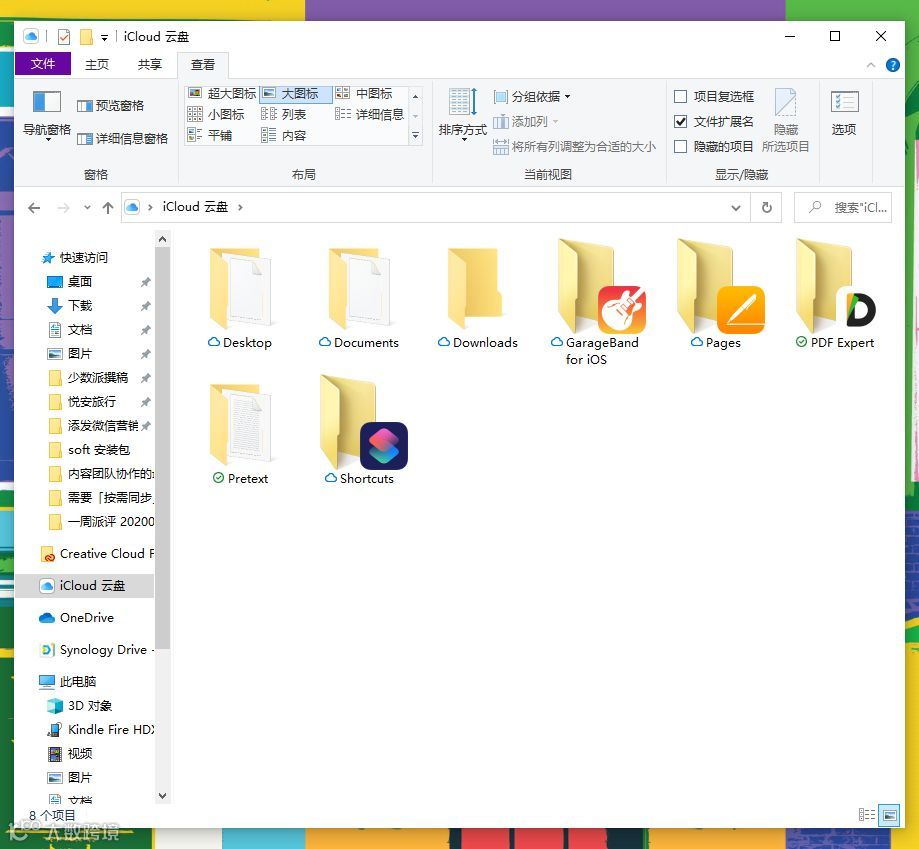Expand the layout gallery more arrow

point(415,135)
